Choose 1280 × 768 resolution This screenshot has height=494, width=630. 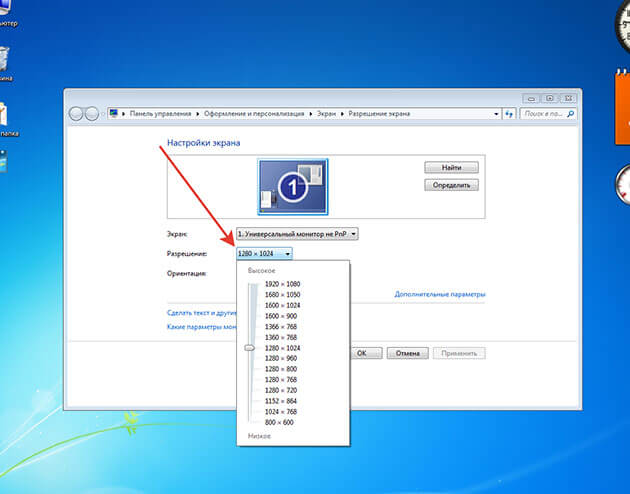click(280, 380)
